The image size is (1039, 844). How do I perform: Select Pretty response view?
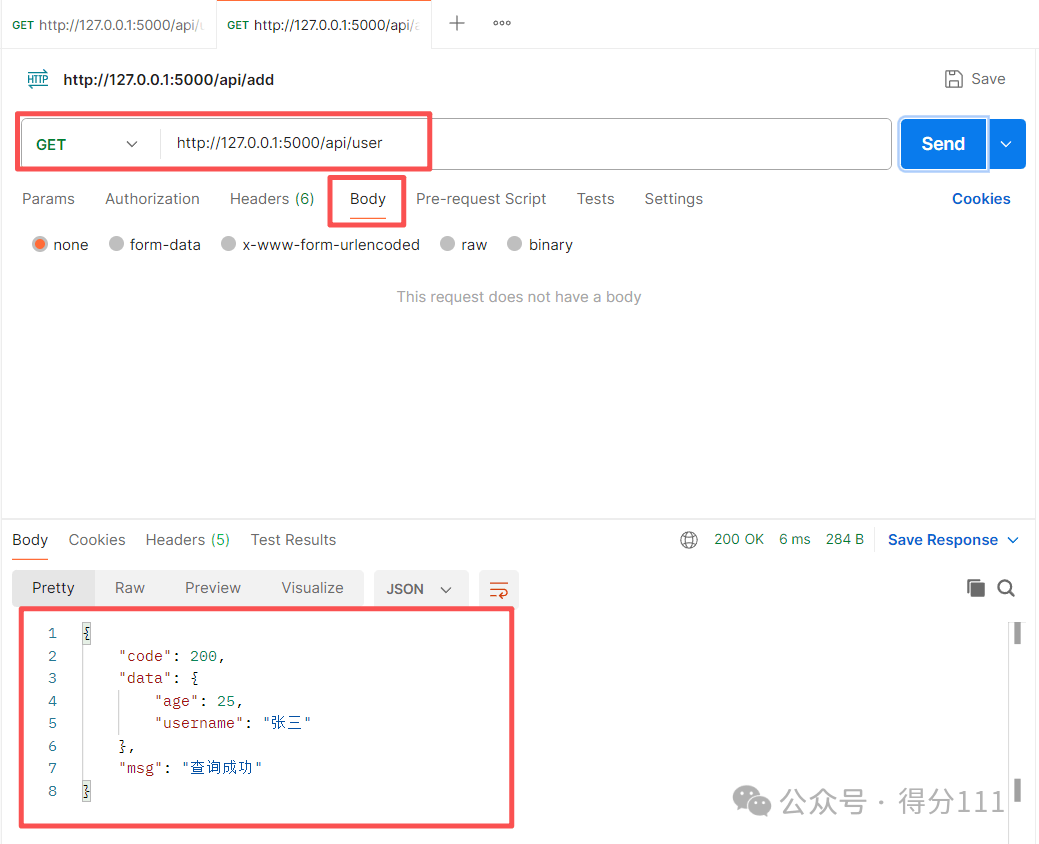pos(53,588)
